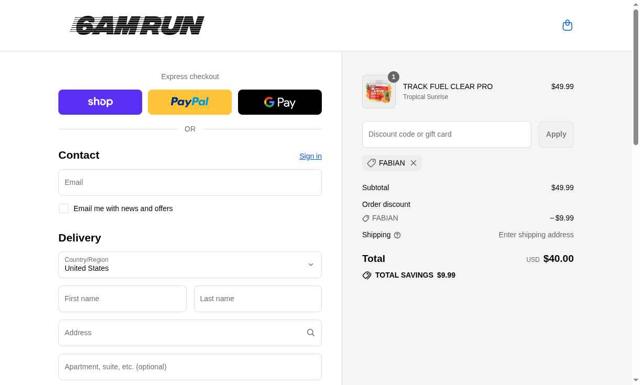The image size is (640, 385).
Task: Focus the Email input field
Action: [x=190, y=182]
